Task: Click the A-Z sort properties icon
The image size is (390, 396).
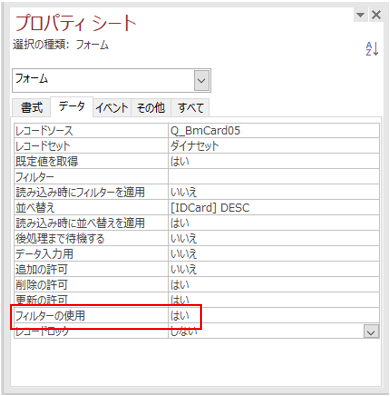Action: click(372, 49)
